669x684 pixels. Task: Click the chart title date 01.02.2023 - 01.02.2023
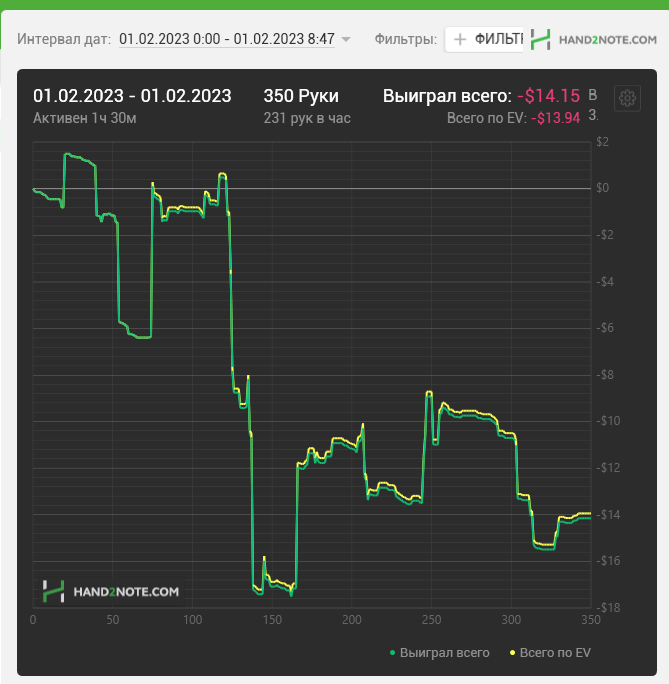pos(132,96)
